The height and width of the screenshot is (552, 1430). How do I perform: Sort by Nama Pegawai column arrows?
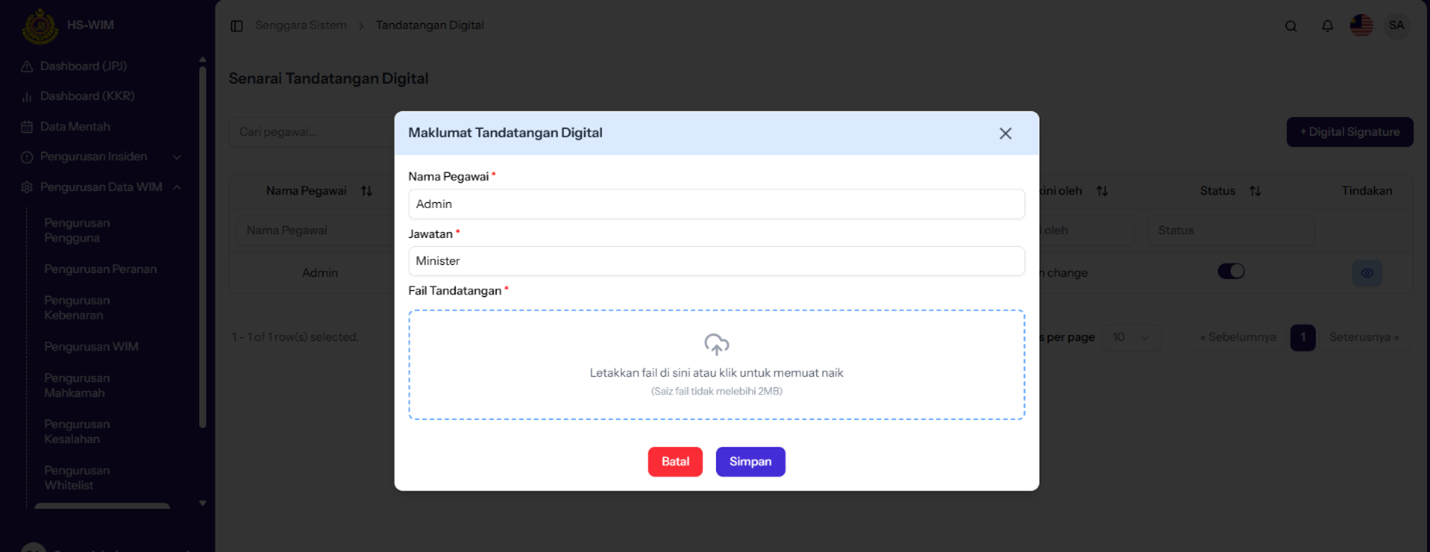366,191
